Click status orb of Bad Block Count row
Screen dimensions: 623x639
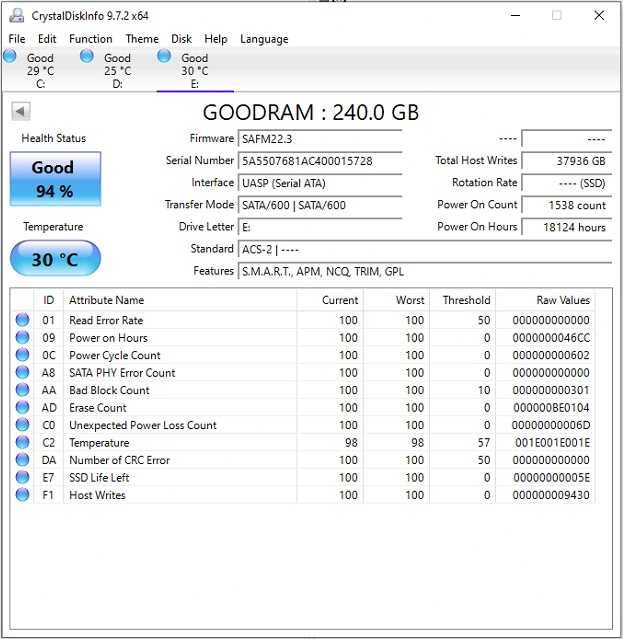[x=22, y=390]
